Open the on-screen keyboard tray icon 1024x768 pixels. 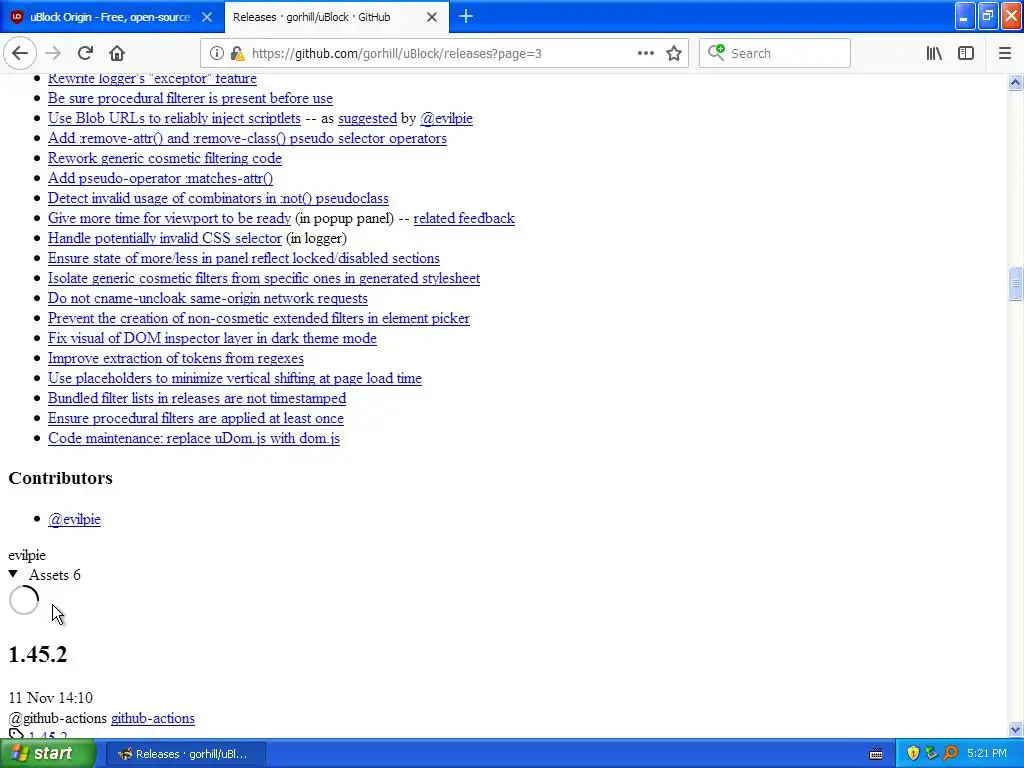(x=876, y=754)
